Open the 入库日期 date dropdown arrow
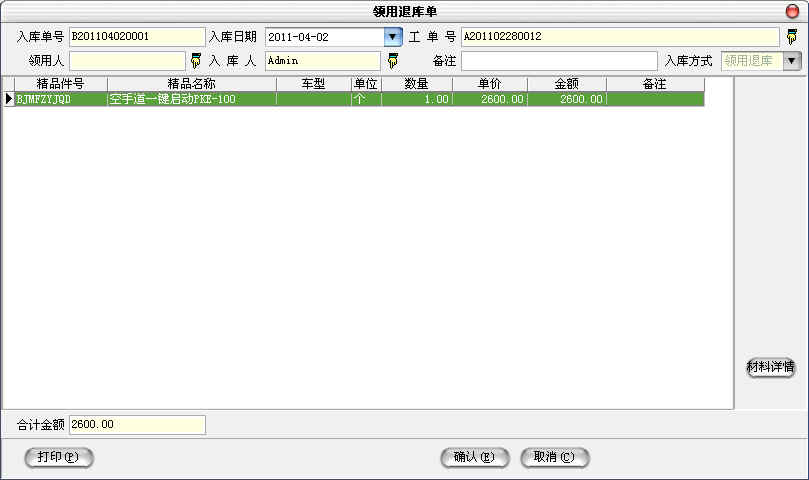Image resolution: width=809 pixels, height=480 pixels. coord(393,37)
